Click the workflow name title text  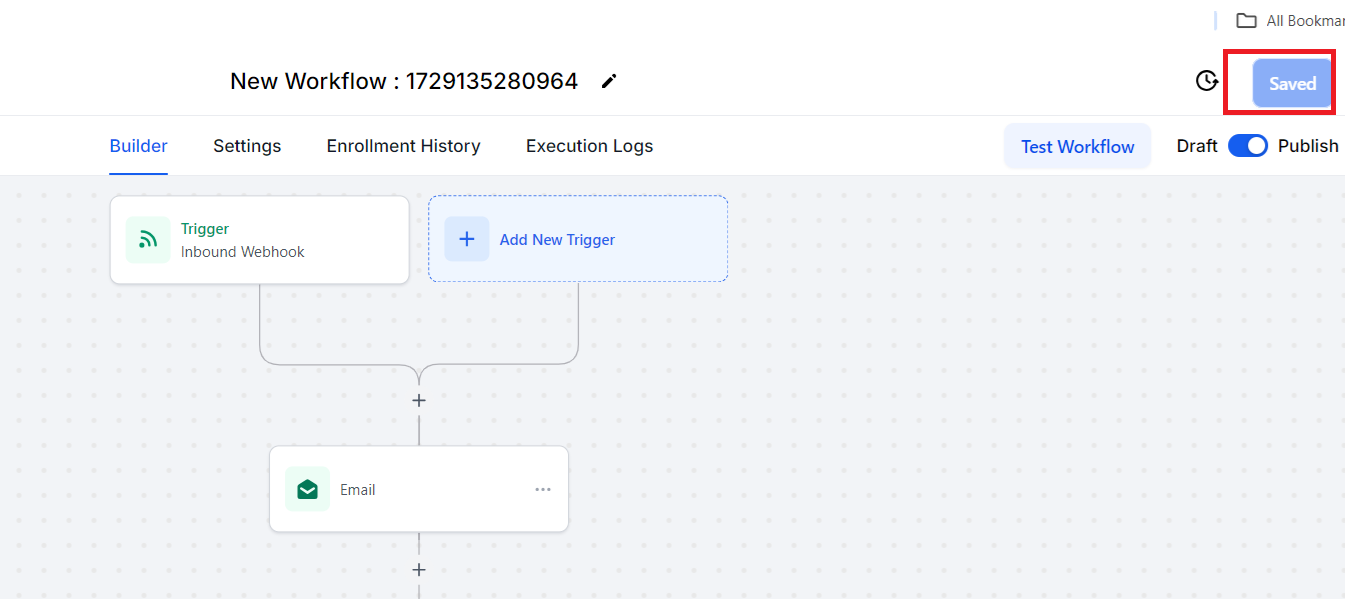click(x=404, y=82)
